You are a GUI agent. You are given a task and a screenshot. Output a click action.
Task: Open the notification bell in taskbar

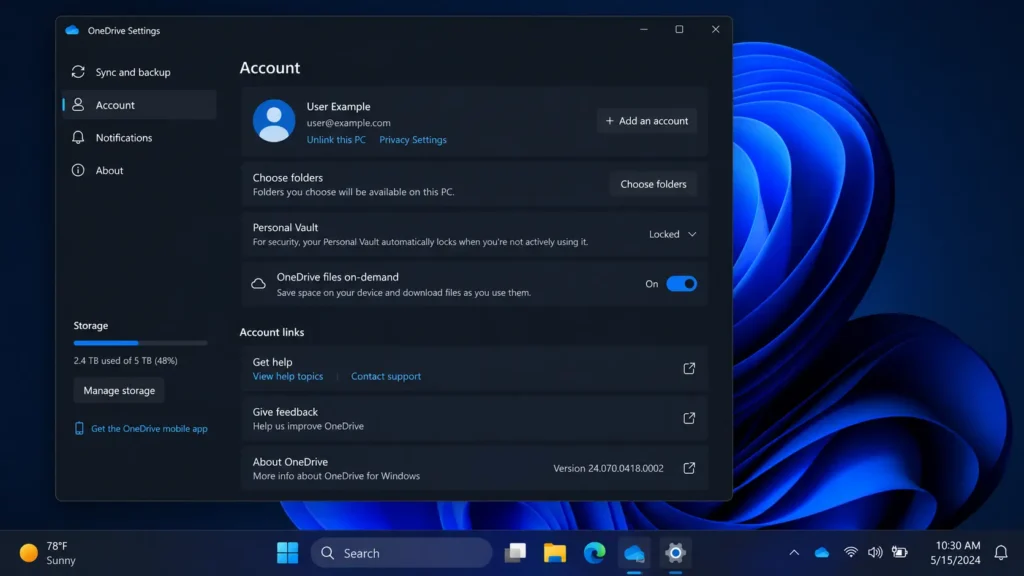click(x=1000, y=552)
